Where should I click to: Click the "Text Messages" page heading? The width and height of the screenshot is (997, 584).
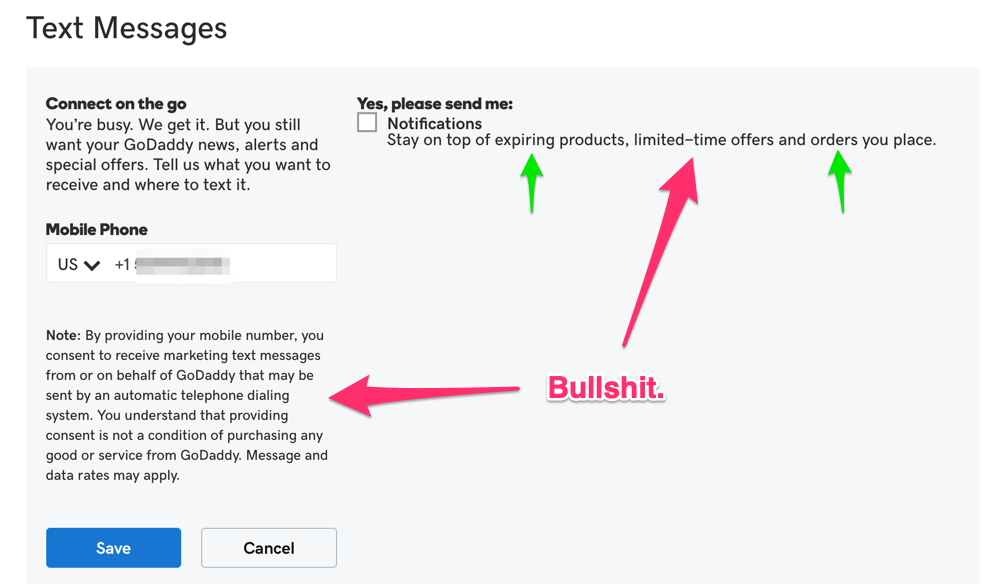tap(127, 28)
